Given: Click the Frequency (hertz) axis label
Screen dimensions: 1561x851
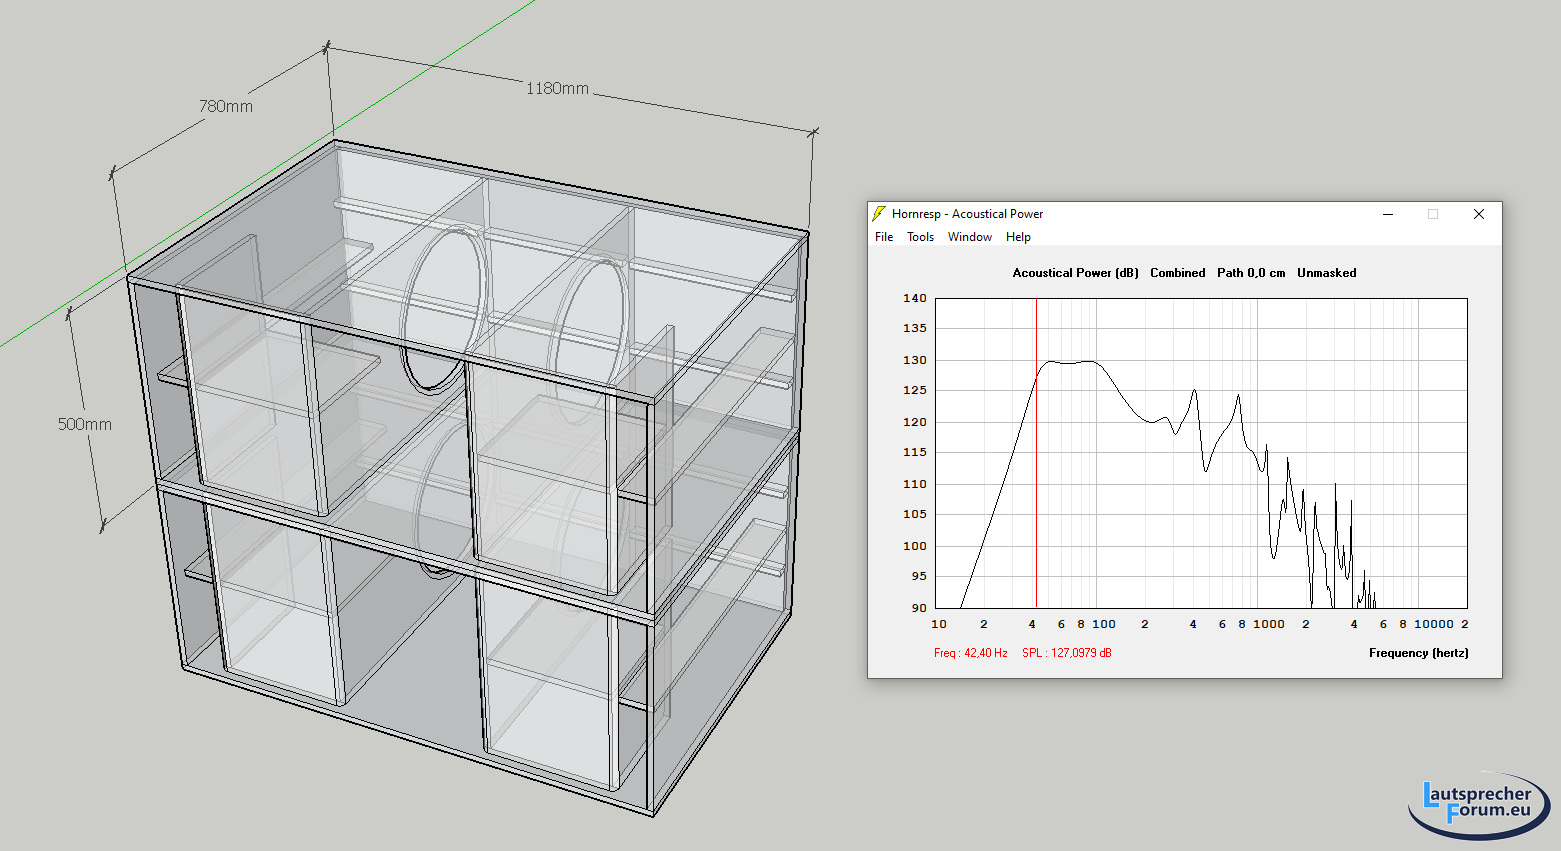Looking at the screenshot, I should coord(1418,653).
